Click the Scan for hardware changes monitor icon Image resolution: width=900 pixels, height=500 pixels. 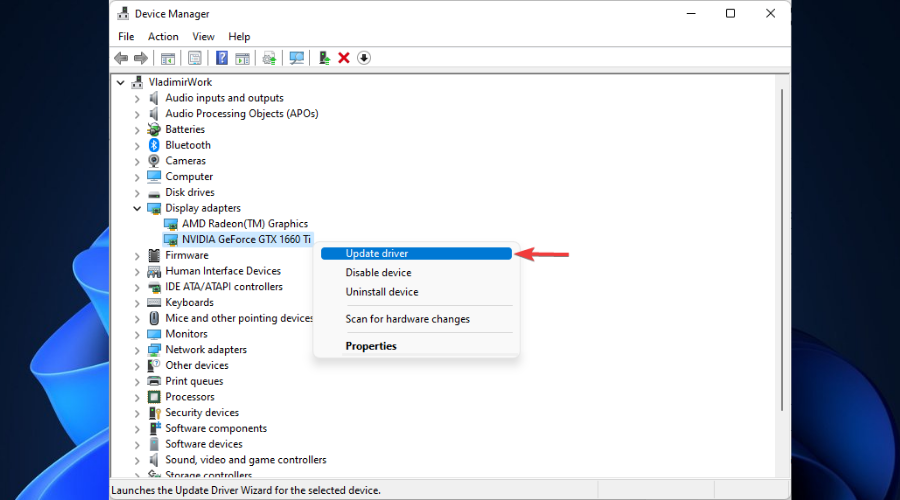pyautogui.click(x=297, y=58)
